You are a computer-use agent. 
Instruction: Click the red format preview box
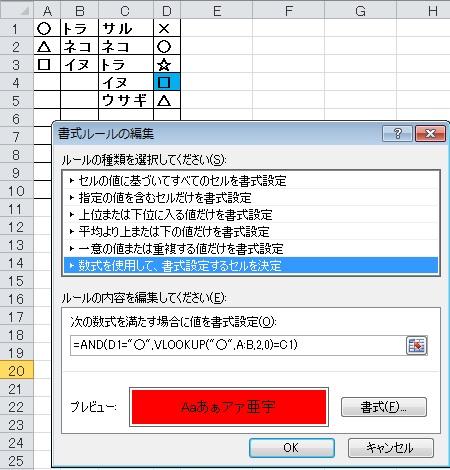pyautogui.click(x=229, y=407)
